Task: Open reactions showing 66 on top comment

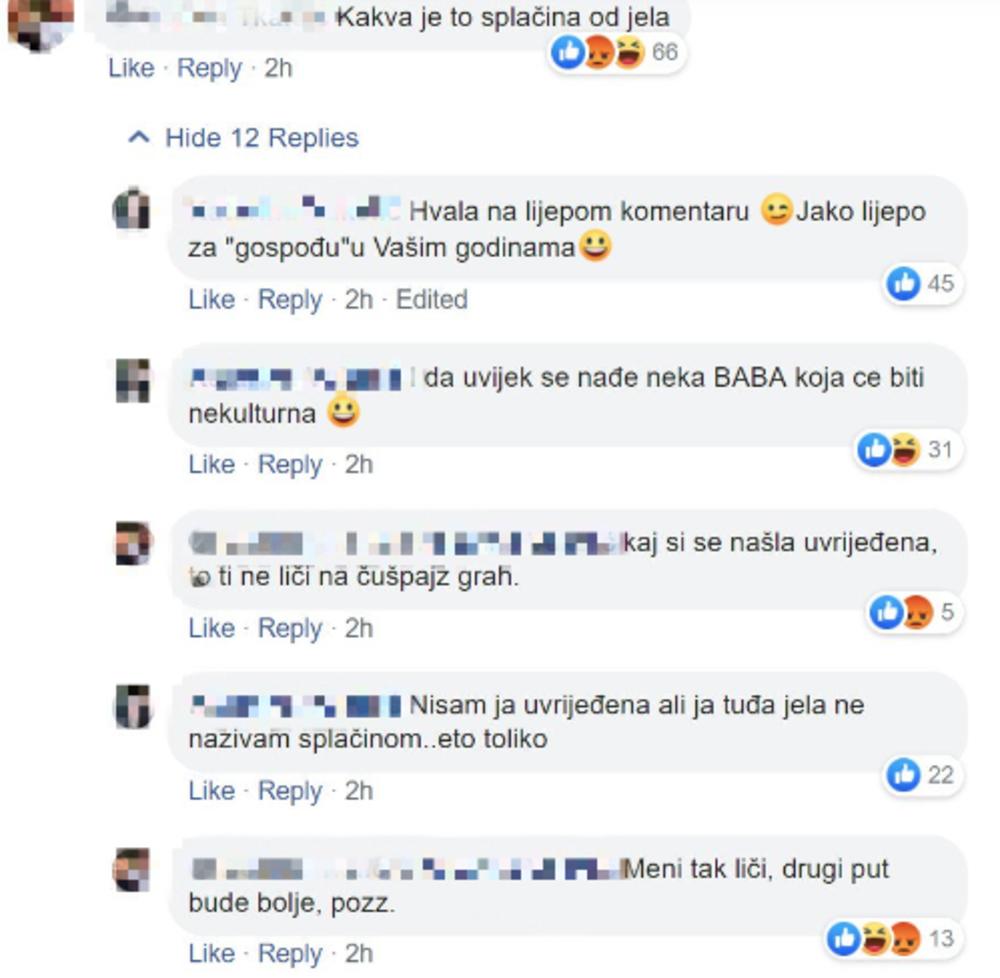Action: click(x=615, y=52)
